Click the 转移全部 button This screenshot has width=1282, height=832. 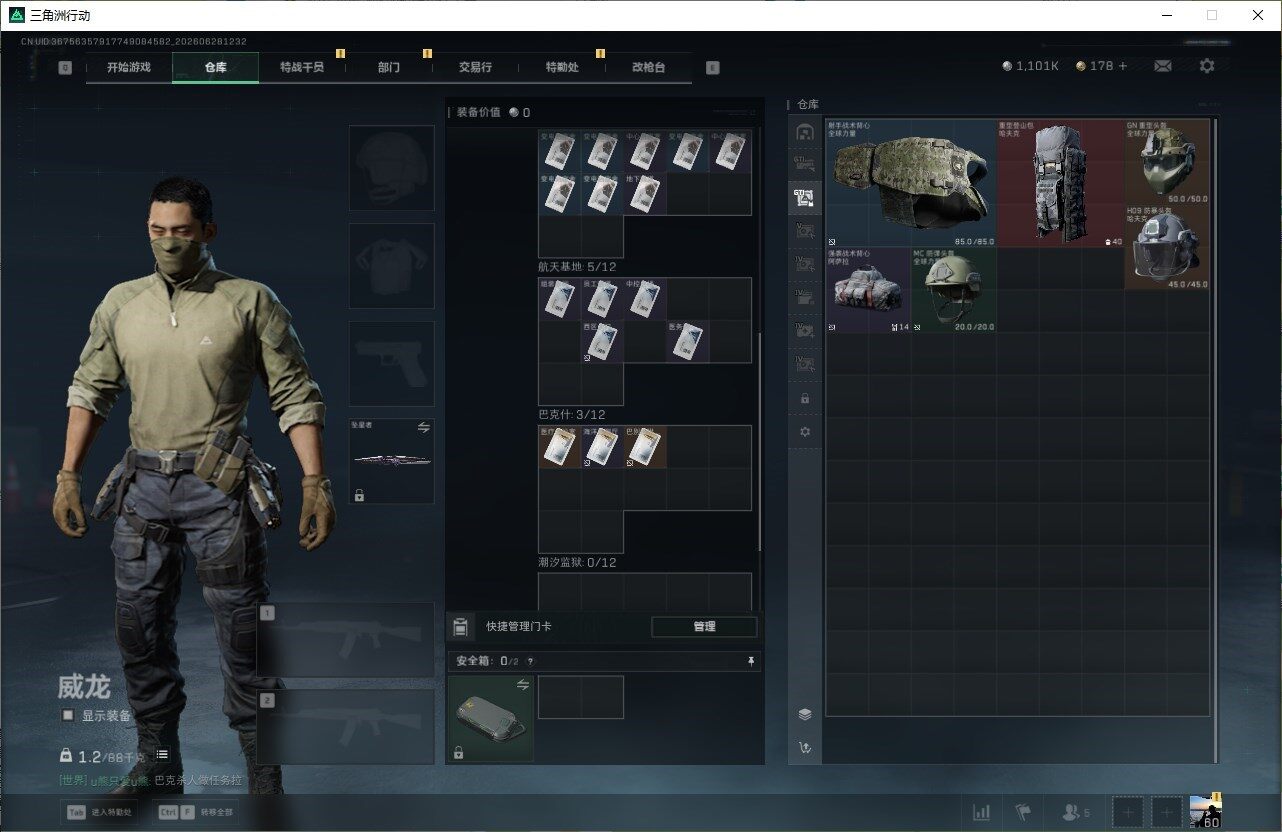(x=195, y=812)
